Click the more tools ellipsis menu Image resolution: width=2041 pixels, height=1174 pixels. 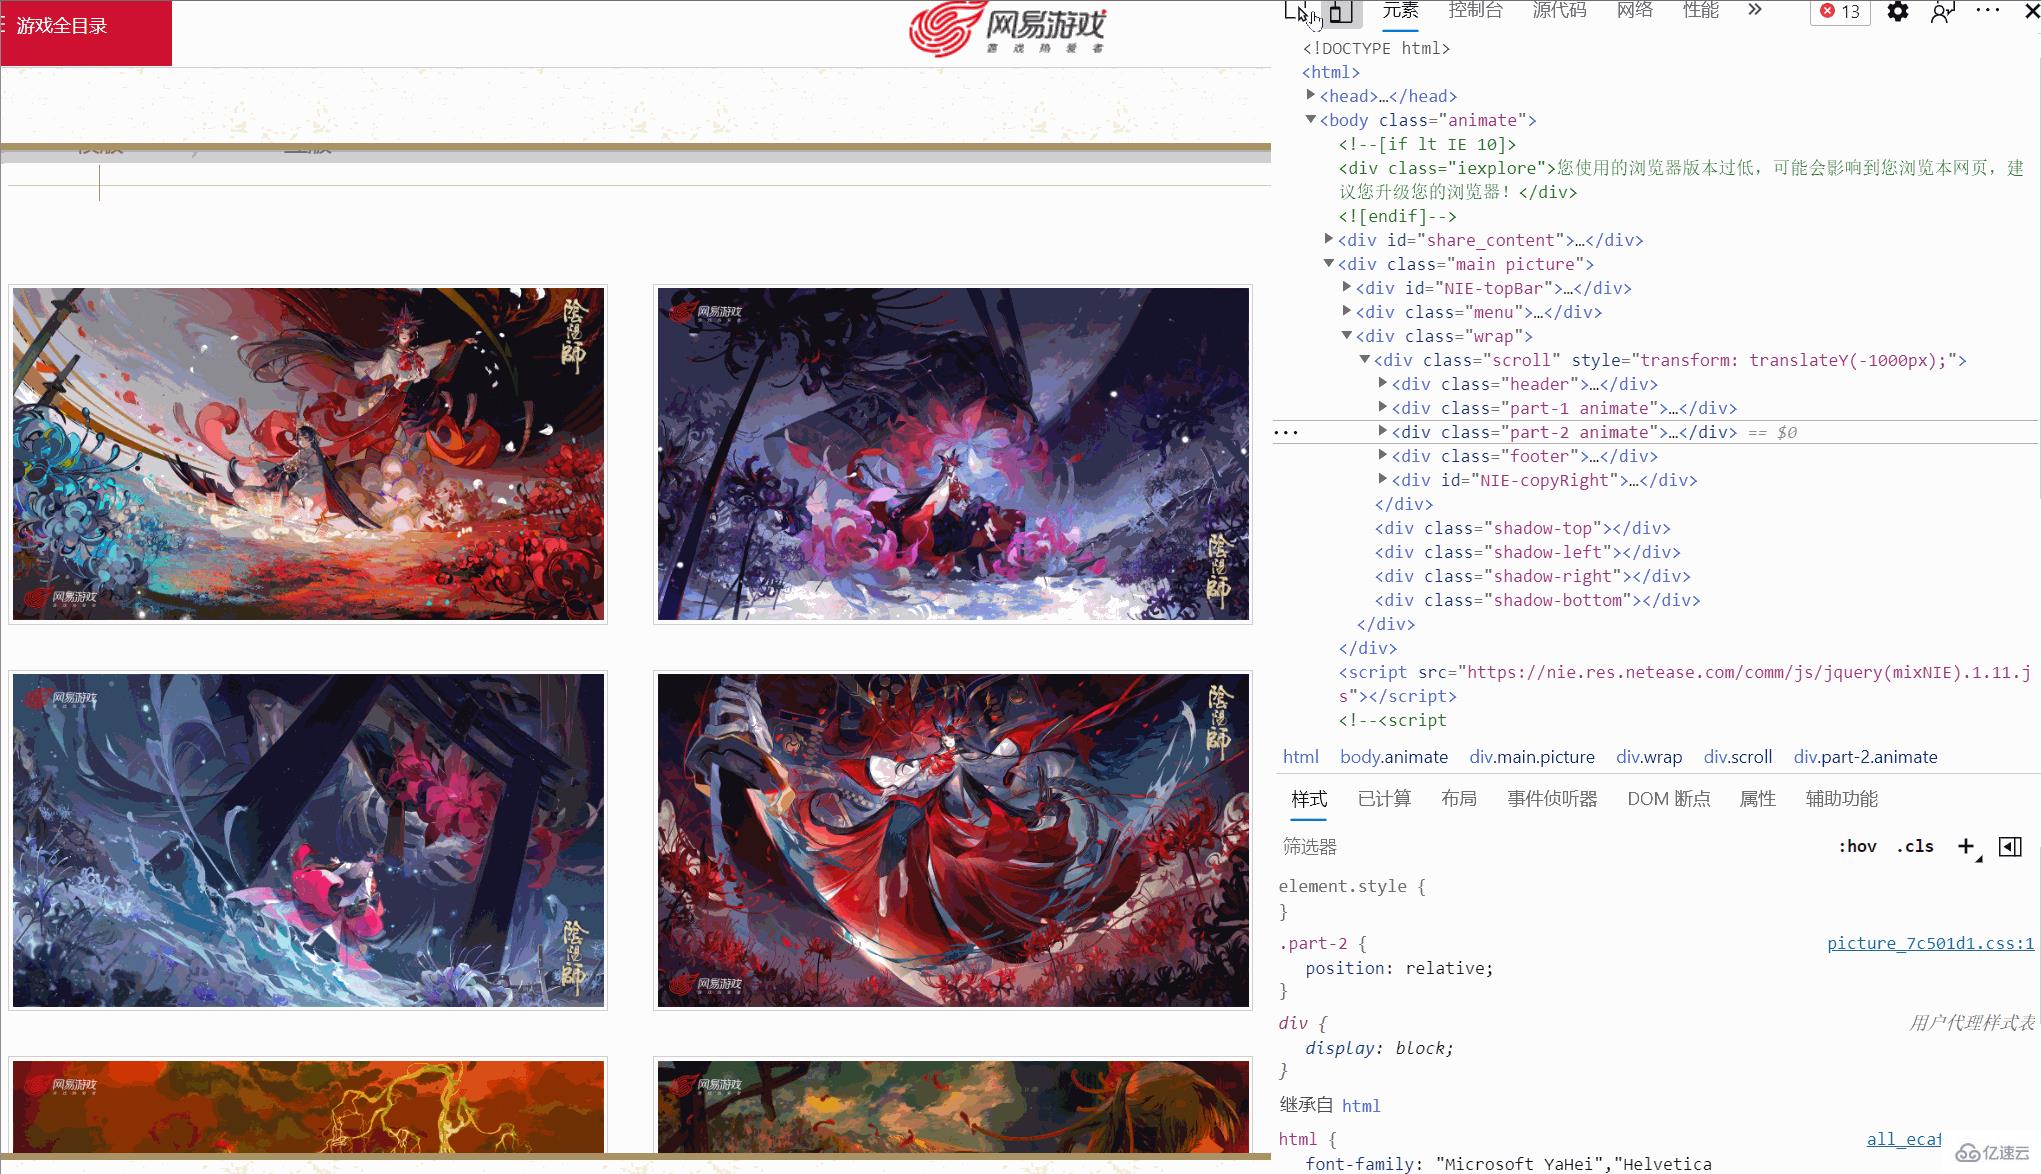1988,11
